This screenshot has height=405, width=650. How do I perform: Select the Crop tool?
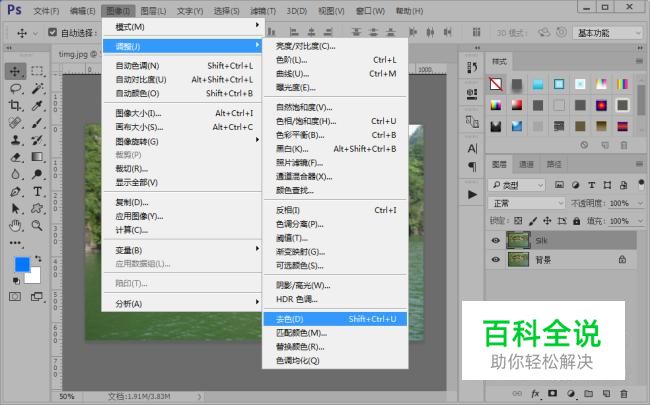15,105
